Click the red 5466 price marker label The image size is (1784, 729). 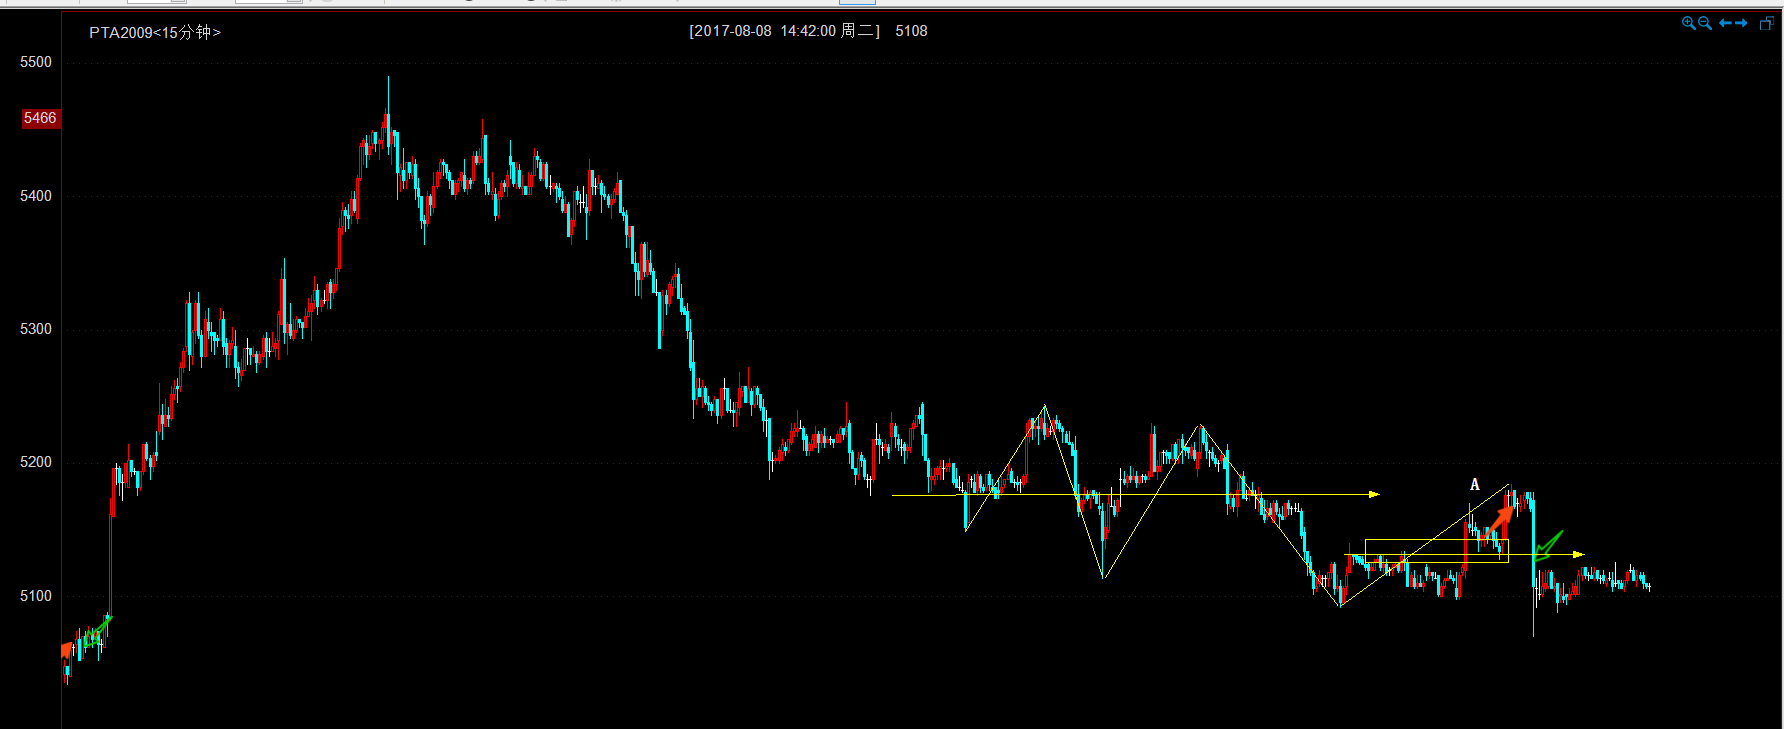tap(40, 118)
